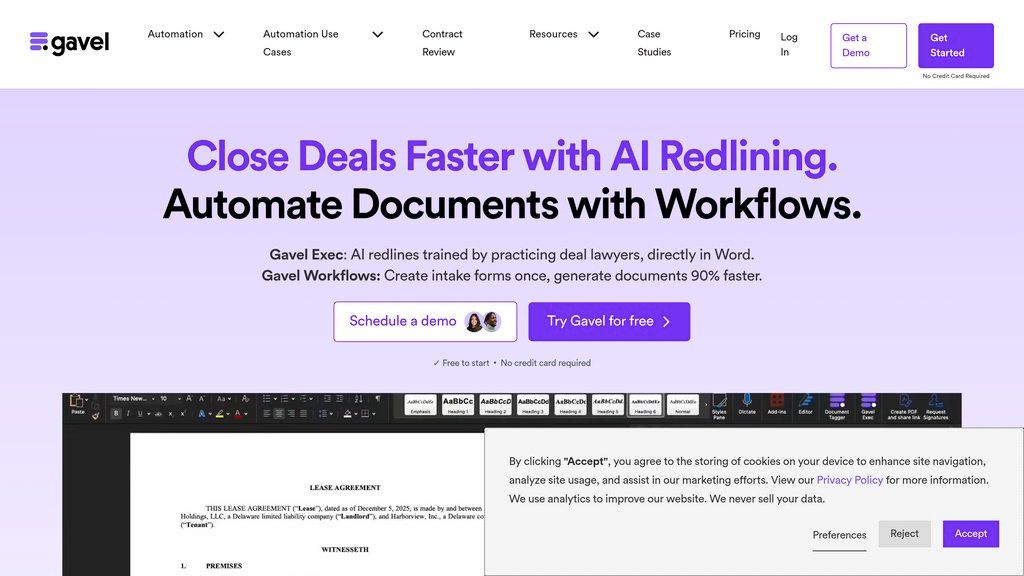Click the blue Text Effects A icon
This screenshot has height=576, width=1024.
tap(202, 413)
